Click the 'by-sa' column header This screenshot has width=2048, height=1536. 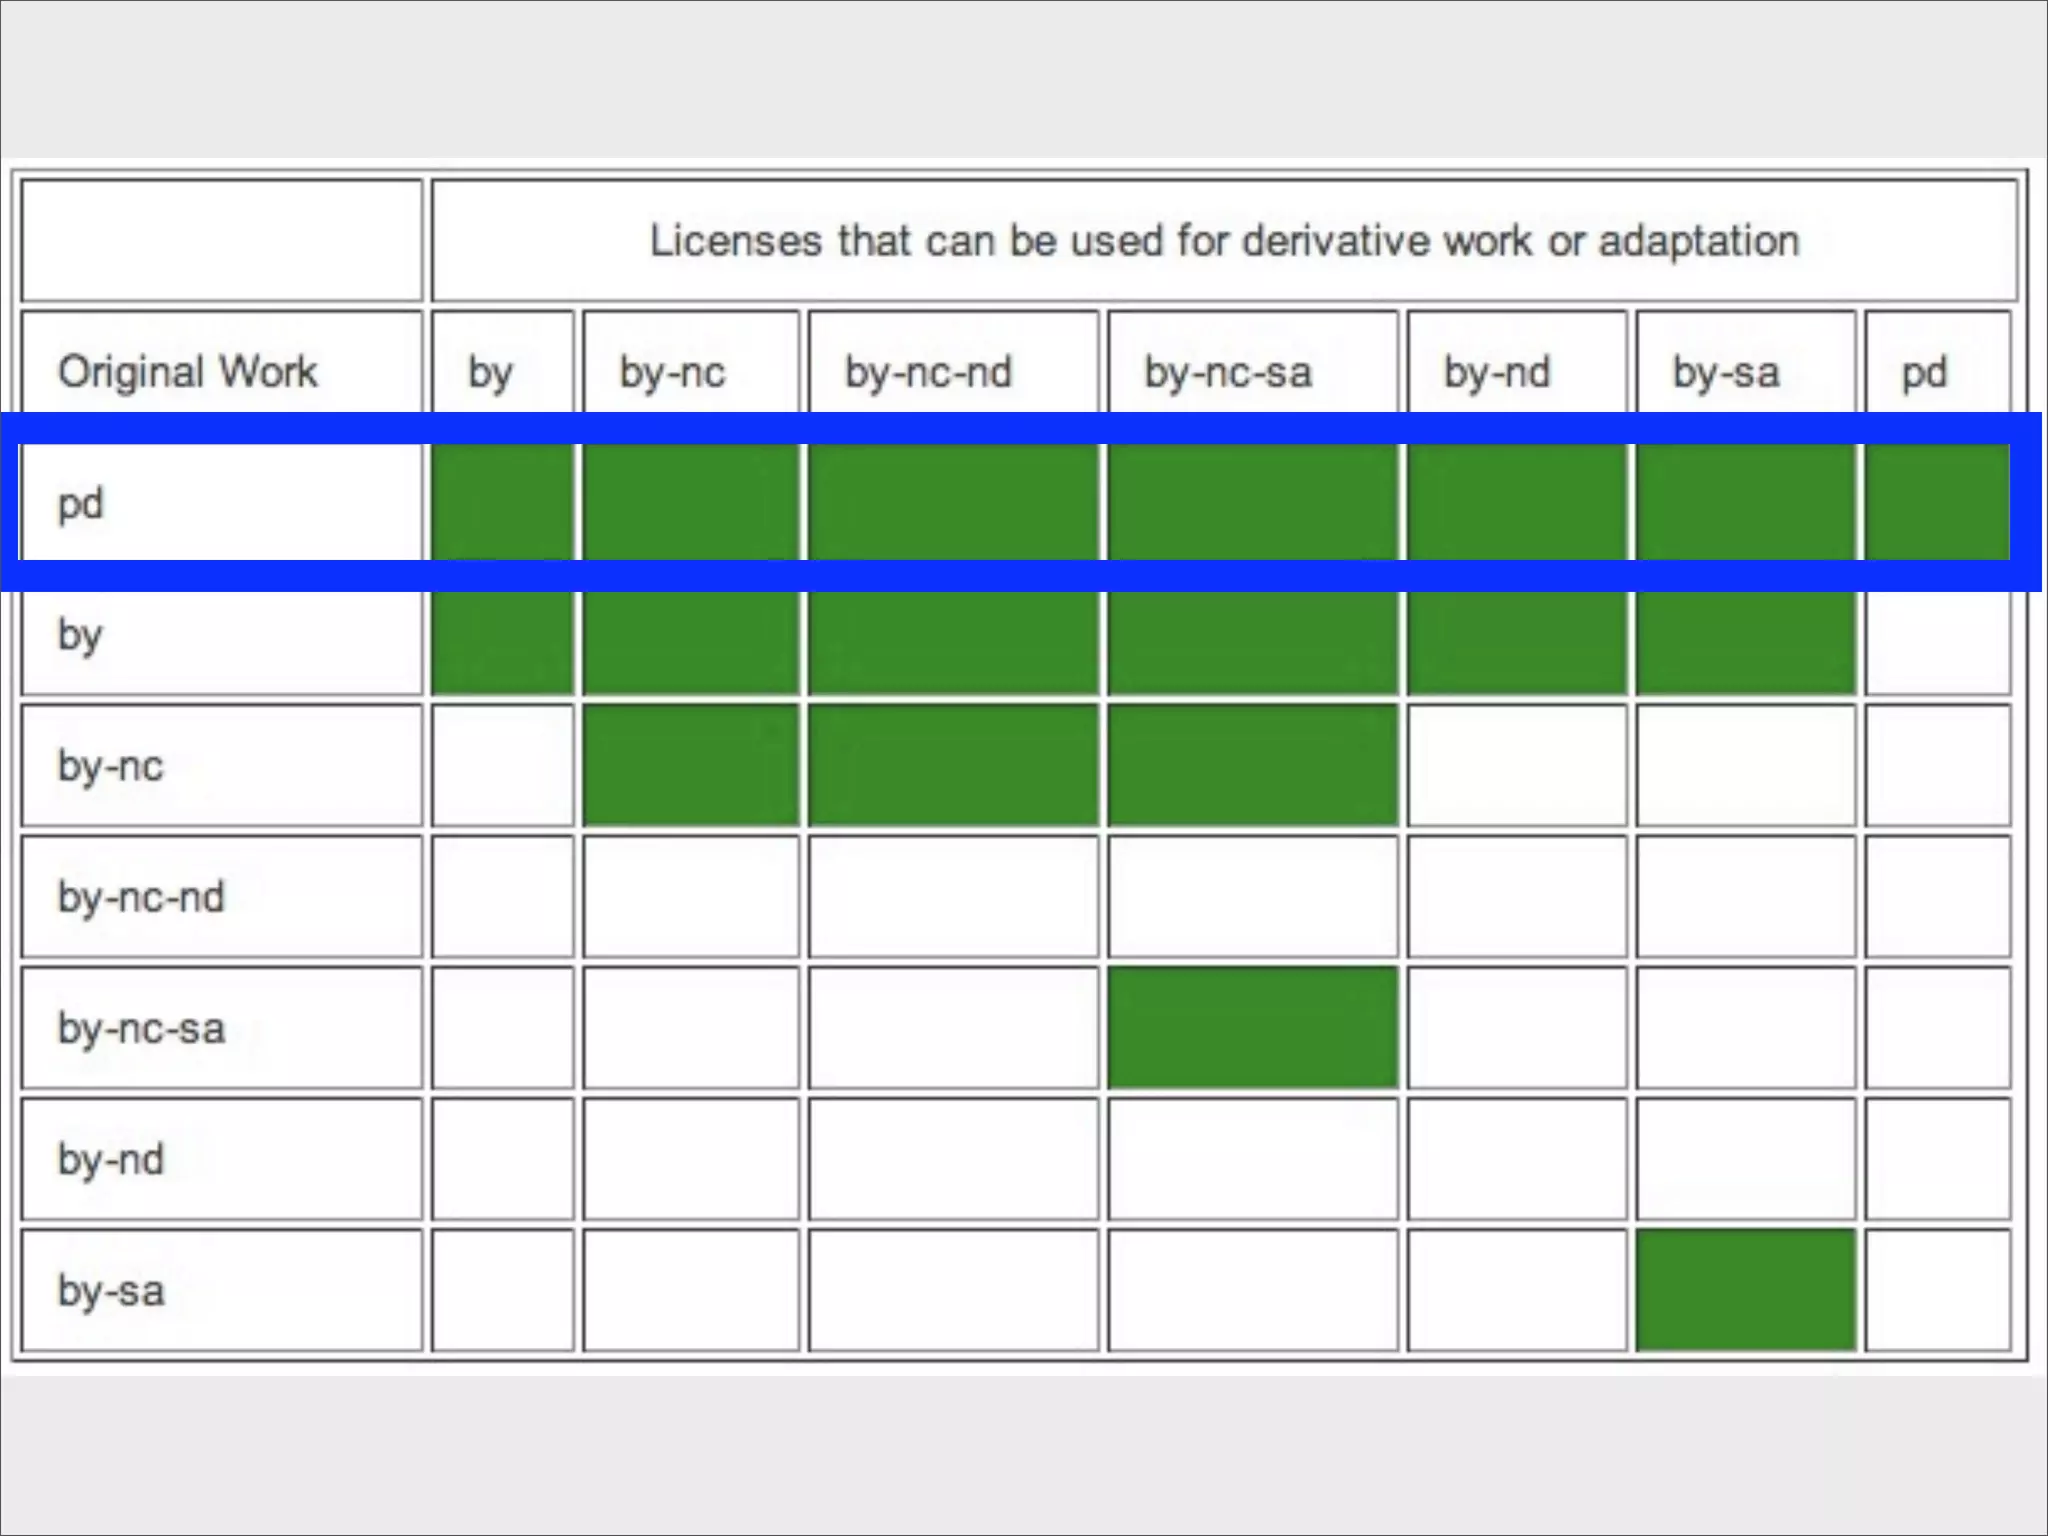coord(1726,372)
